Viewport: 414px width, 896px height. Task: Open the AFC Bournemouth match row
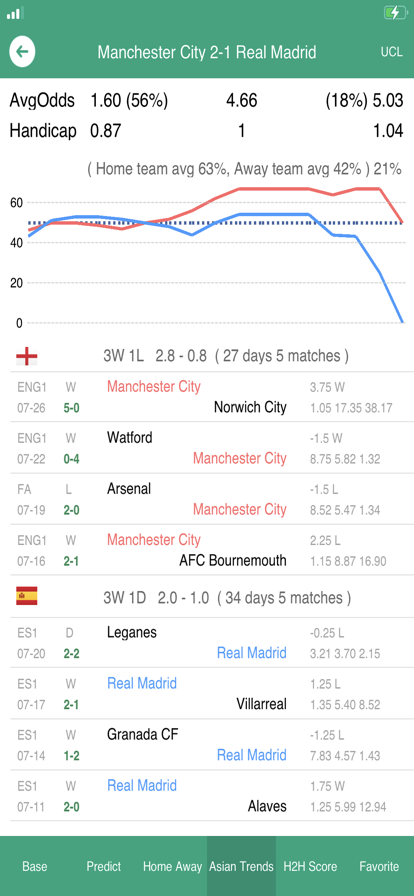click(x=207, y=550)
